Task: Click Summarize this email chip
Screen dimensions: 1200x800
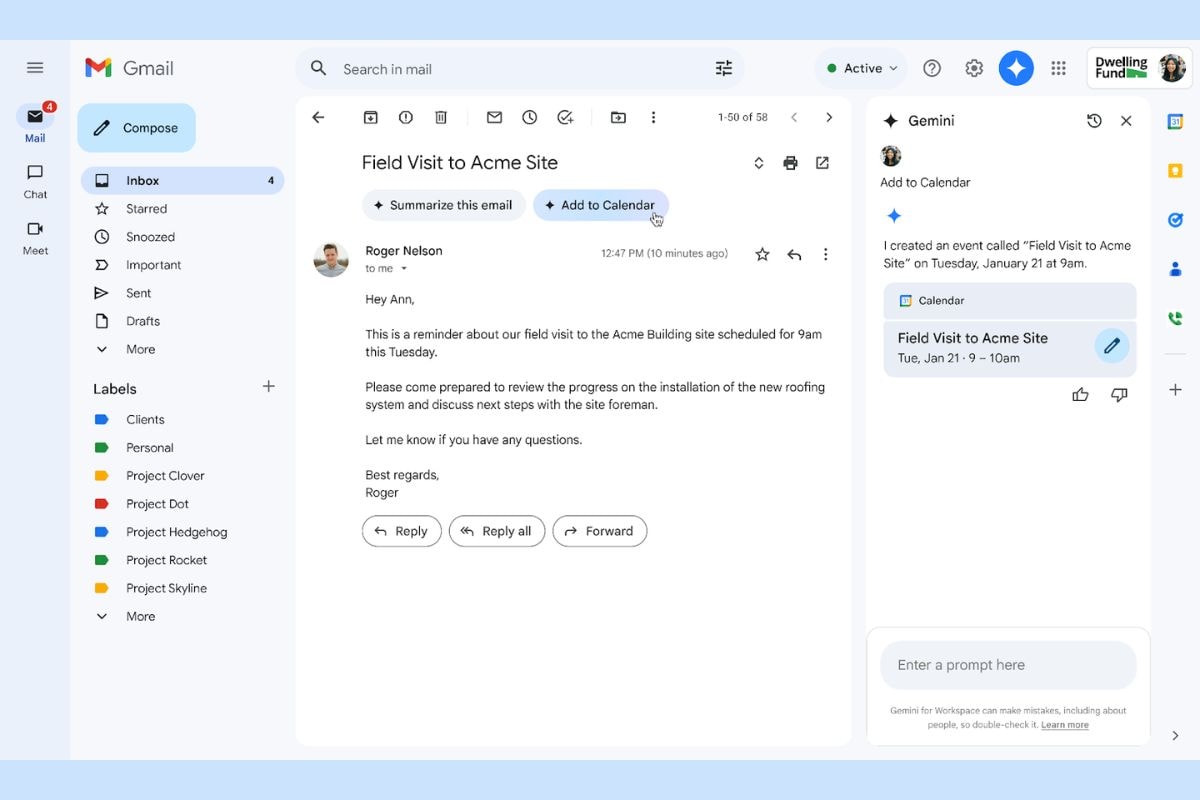Action: 443,205
